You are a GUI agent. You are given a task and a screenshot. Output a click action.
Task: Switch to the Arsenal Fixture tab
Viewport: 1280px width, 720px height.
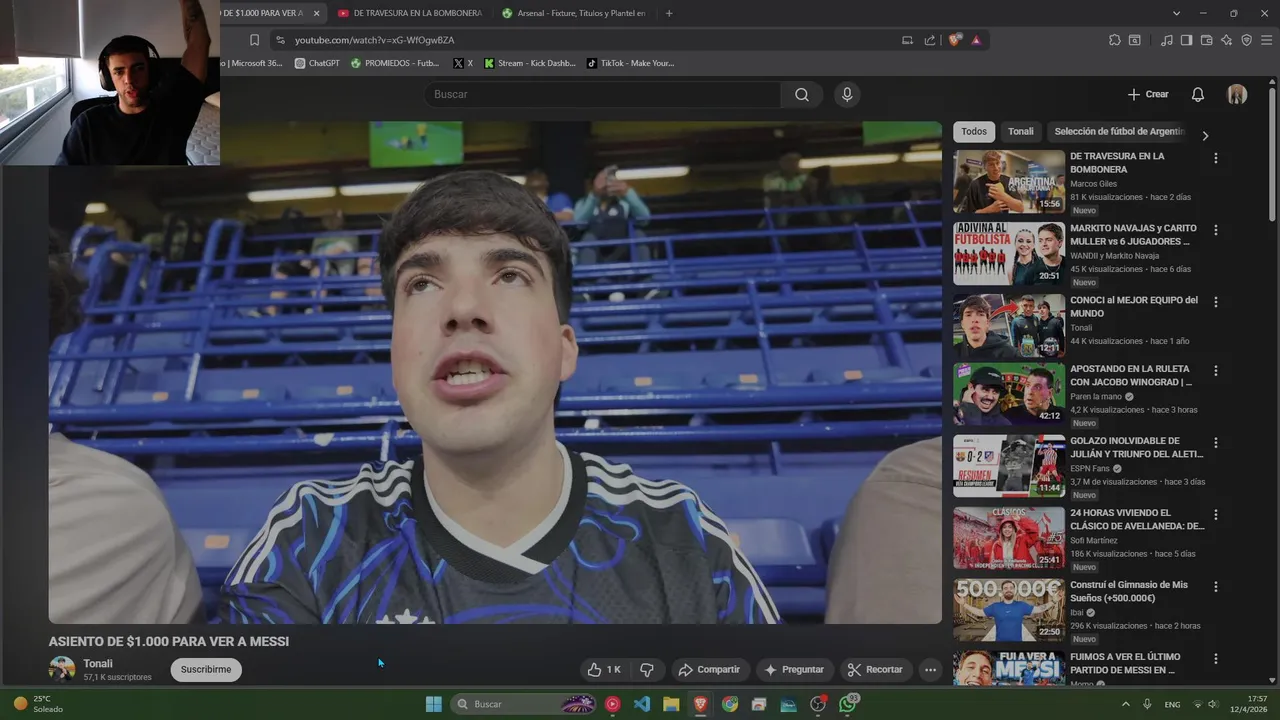point(574,13)
